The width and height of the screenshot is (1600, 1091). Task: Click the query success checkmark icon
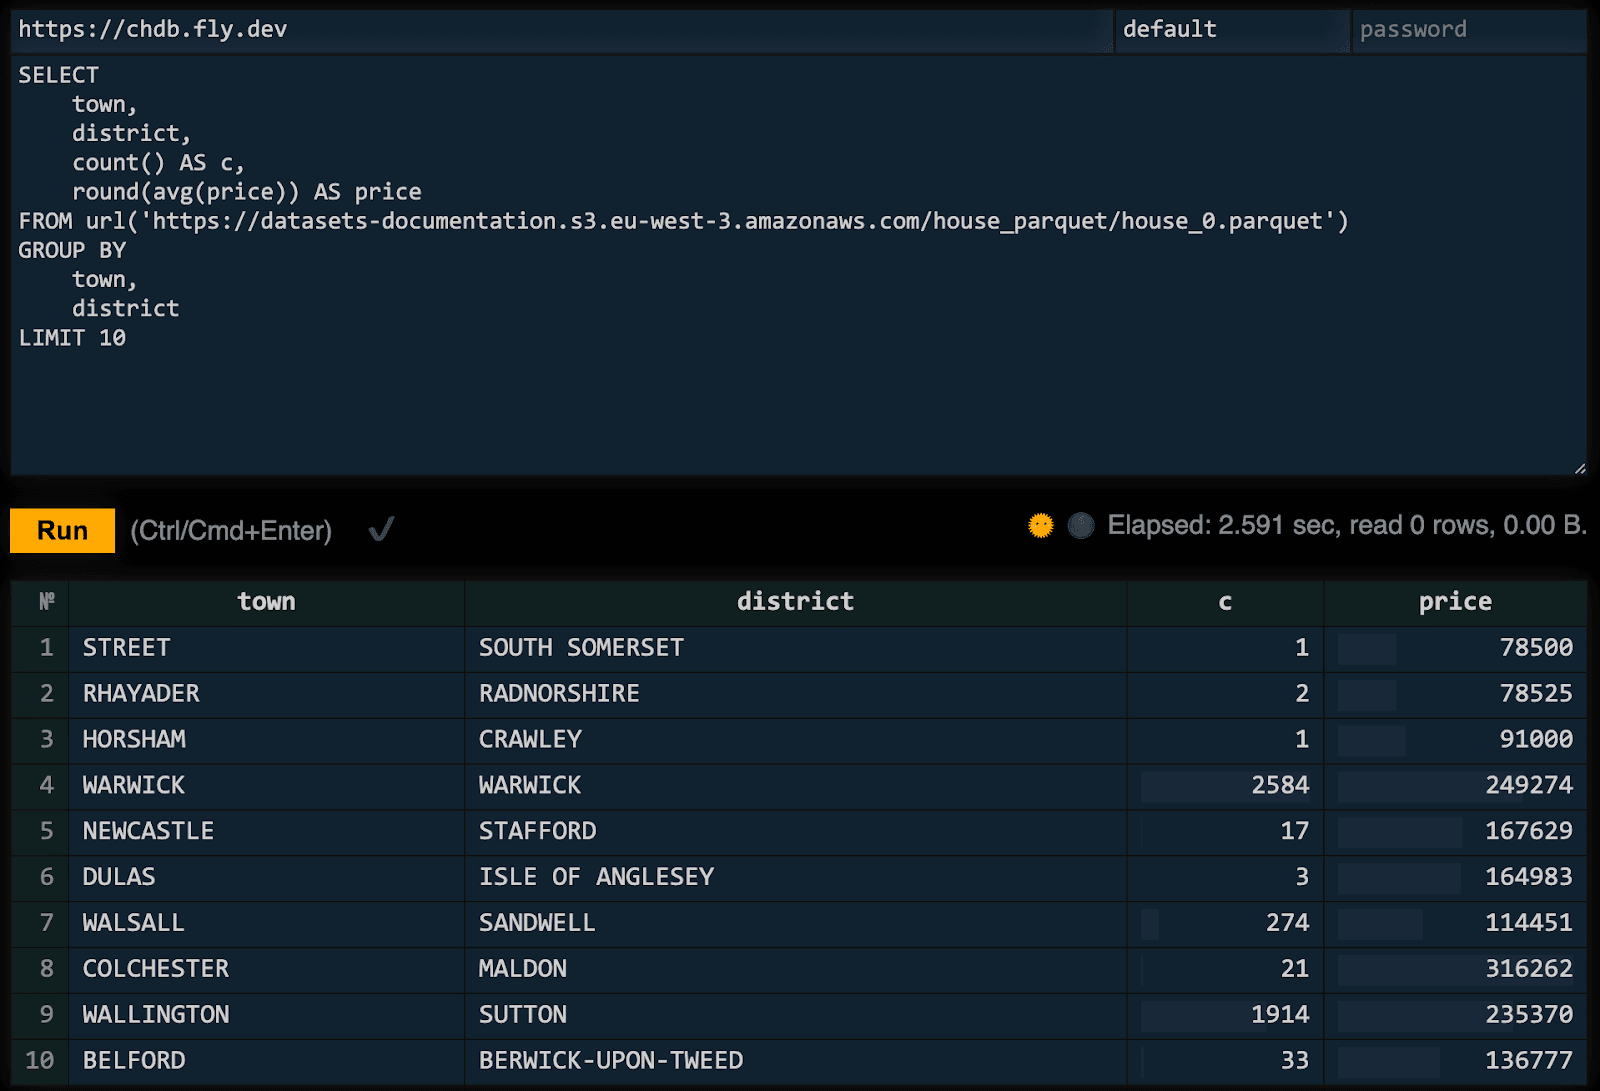pos(381,529)
